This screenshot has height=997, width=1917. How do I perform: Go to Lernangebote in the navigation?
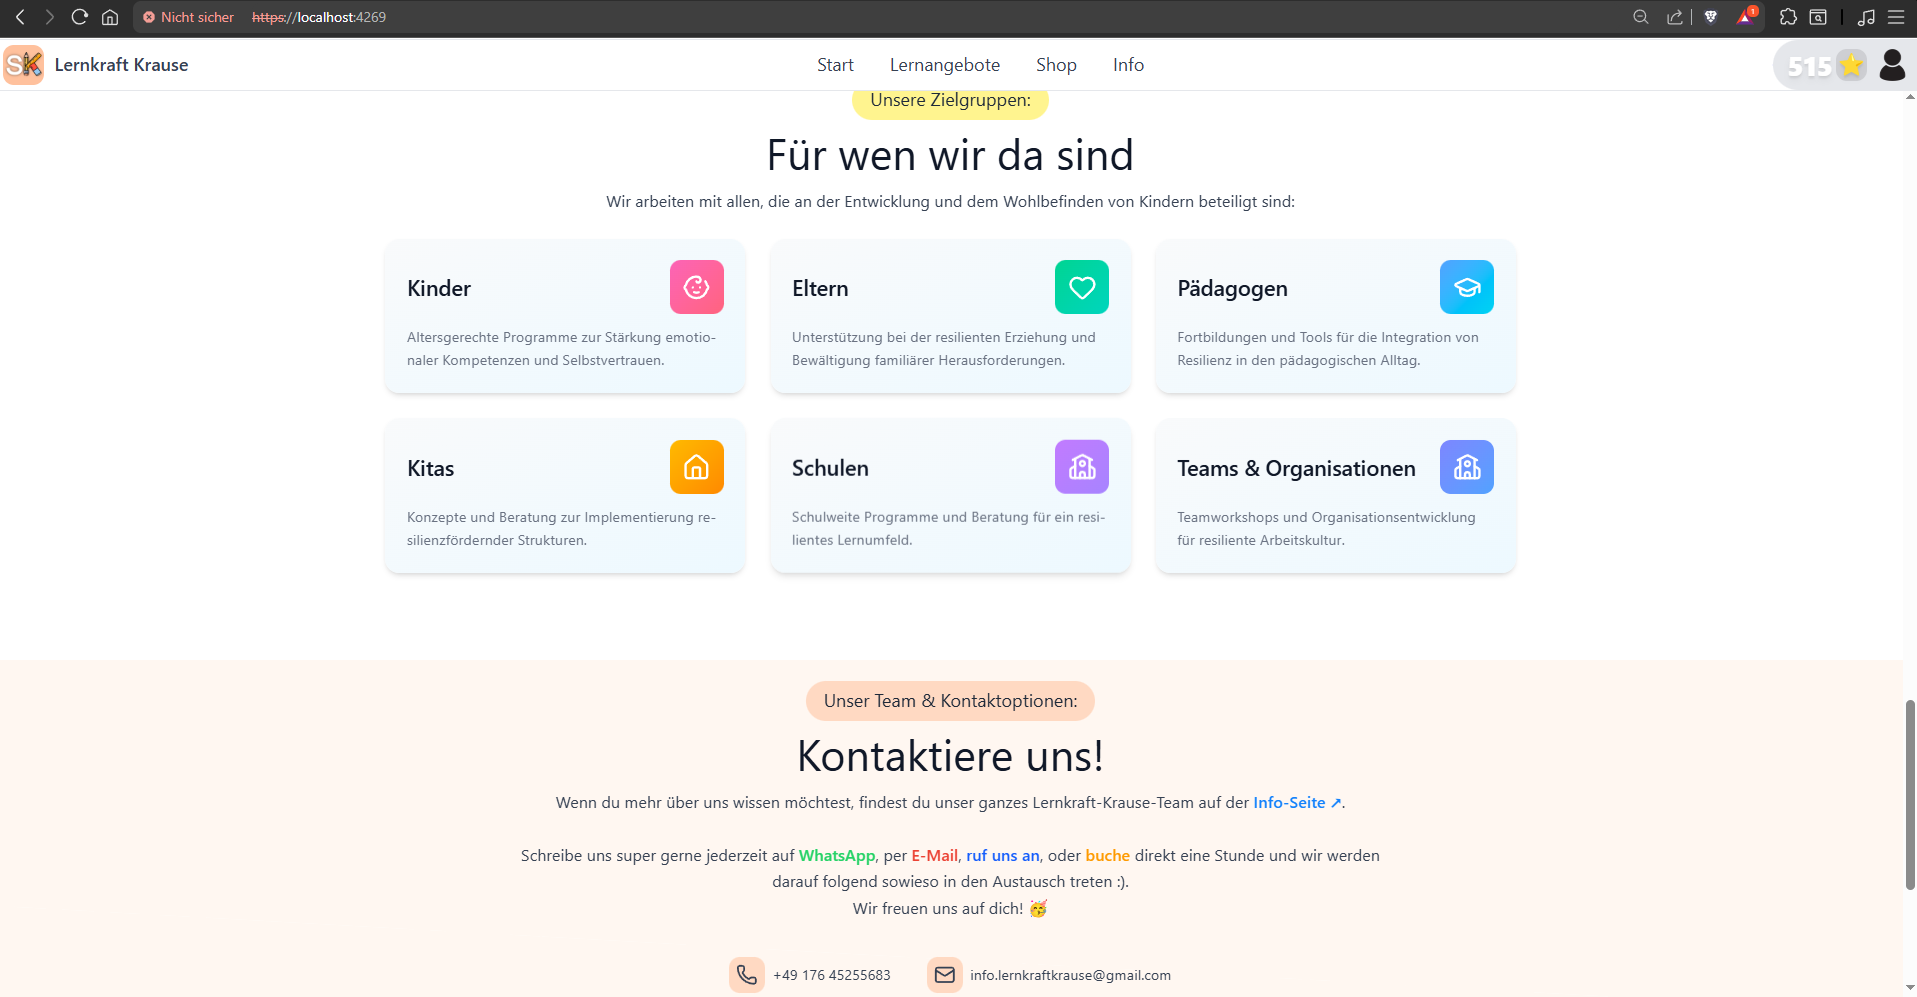coord(944,65)
